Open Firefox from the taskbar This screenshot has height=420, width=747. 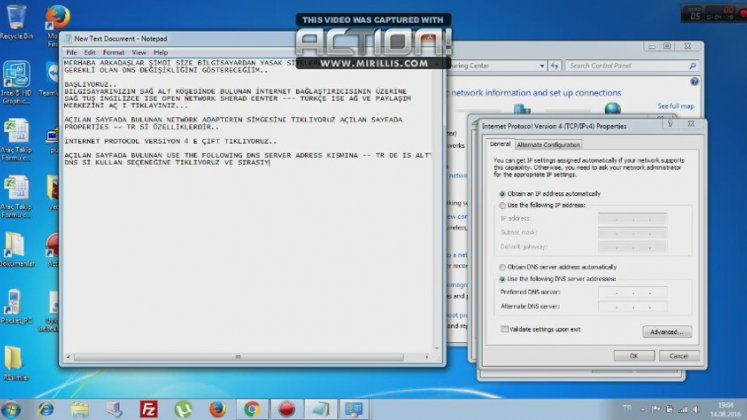[x=218, y=410]
